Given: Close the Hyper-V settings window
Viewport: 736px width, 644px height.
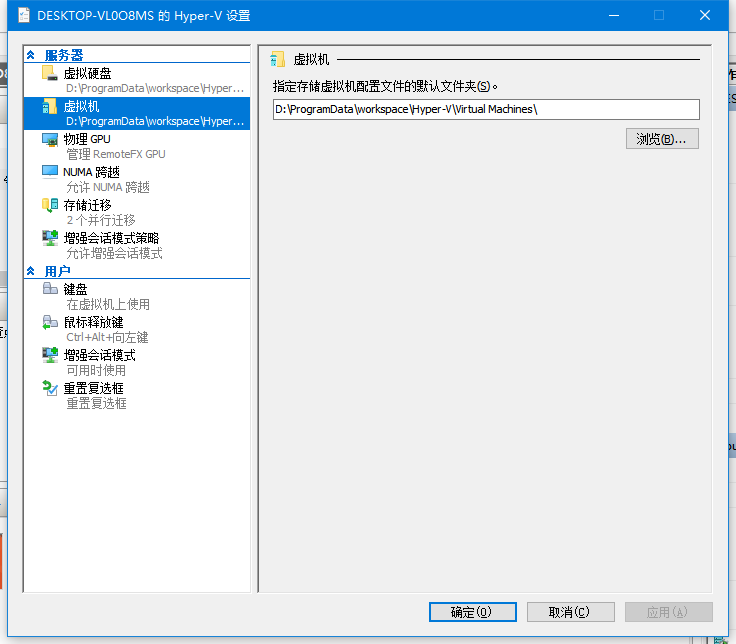Looking at the screenshot, I should point(705,15).
